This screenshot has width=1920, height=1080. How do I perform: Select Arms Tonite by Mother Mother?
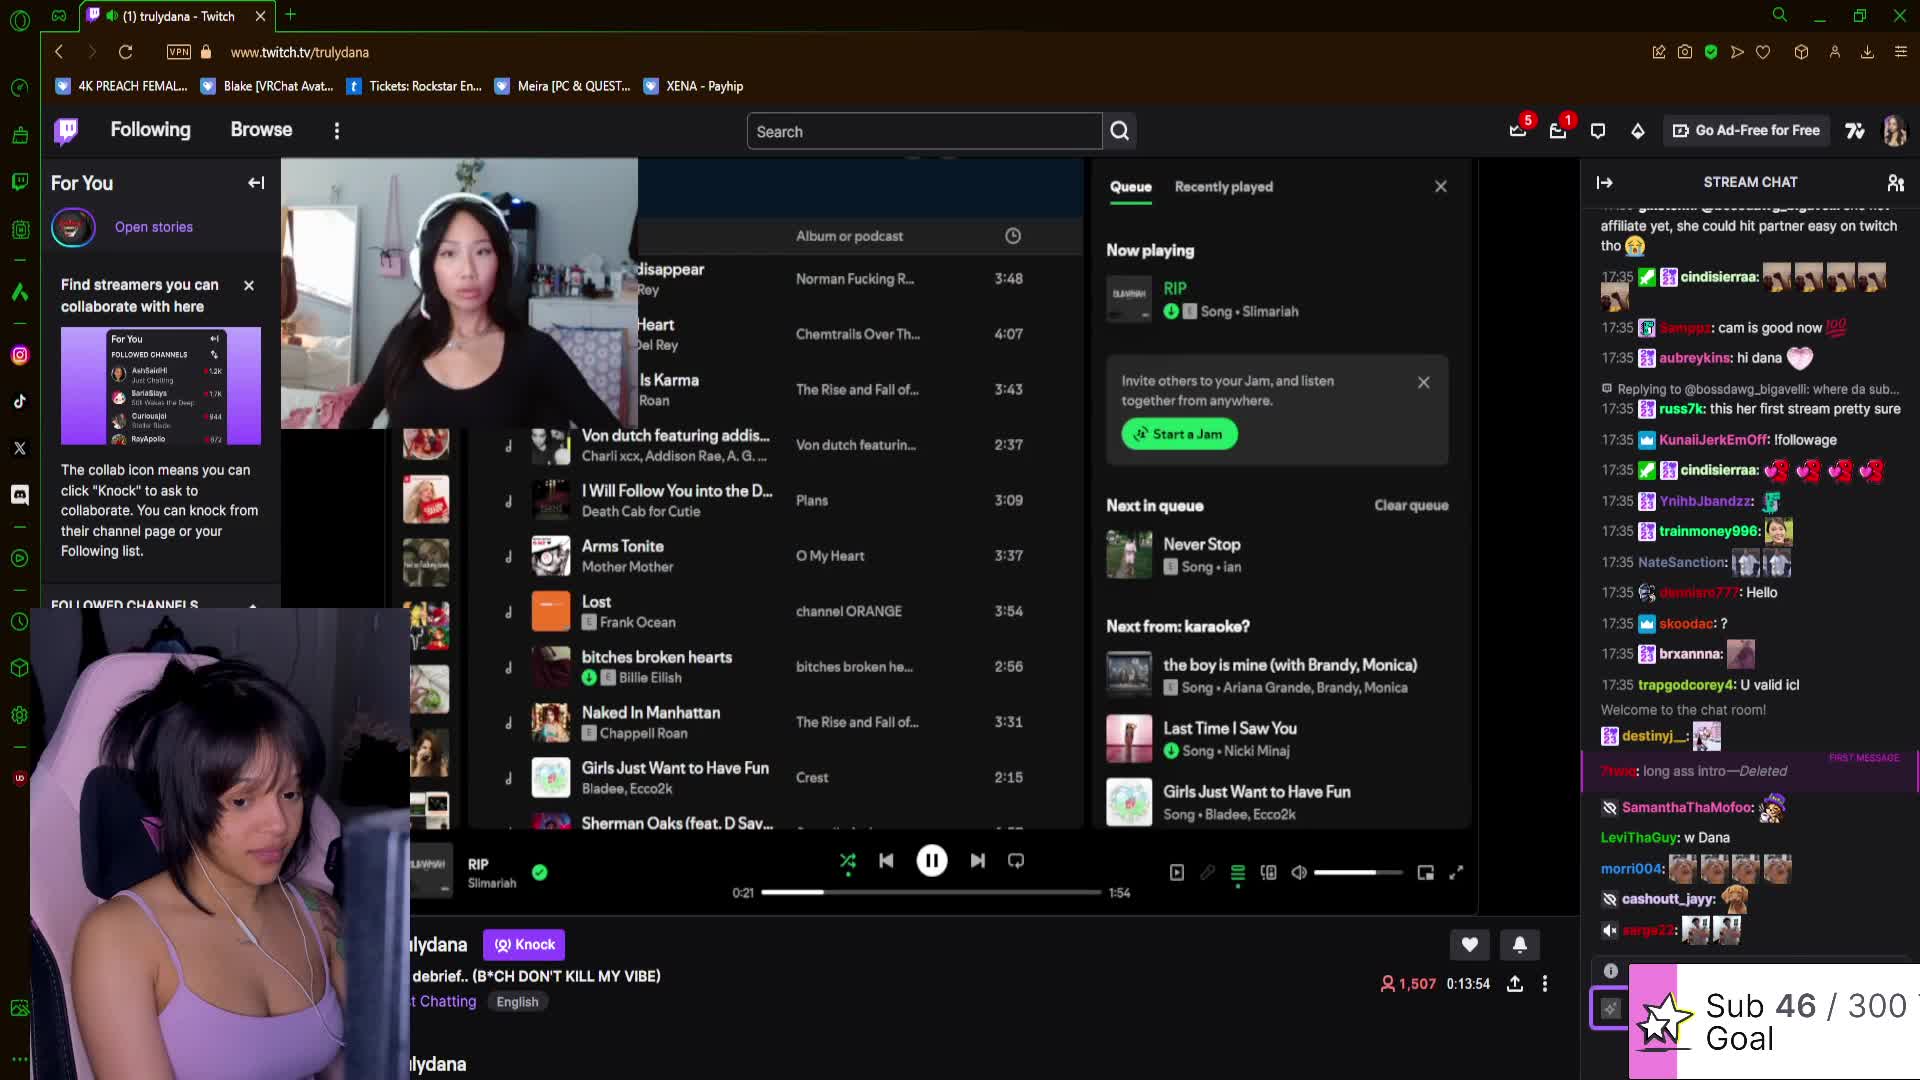pyautogui.click(x=774, y=556)
